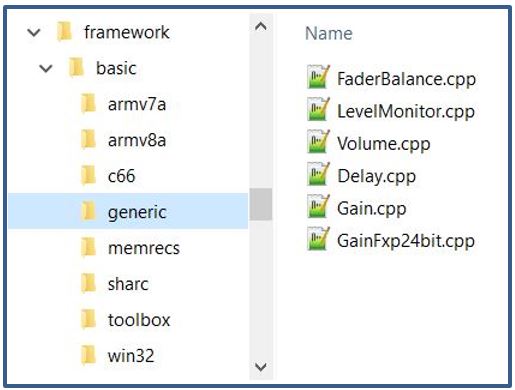Image resolution: width=515 pixels, height=390 pixels.
Task: Select the generic folder in tree
Action: pyautogui.click(x=128, y=211)
